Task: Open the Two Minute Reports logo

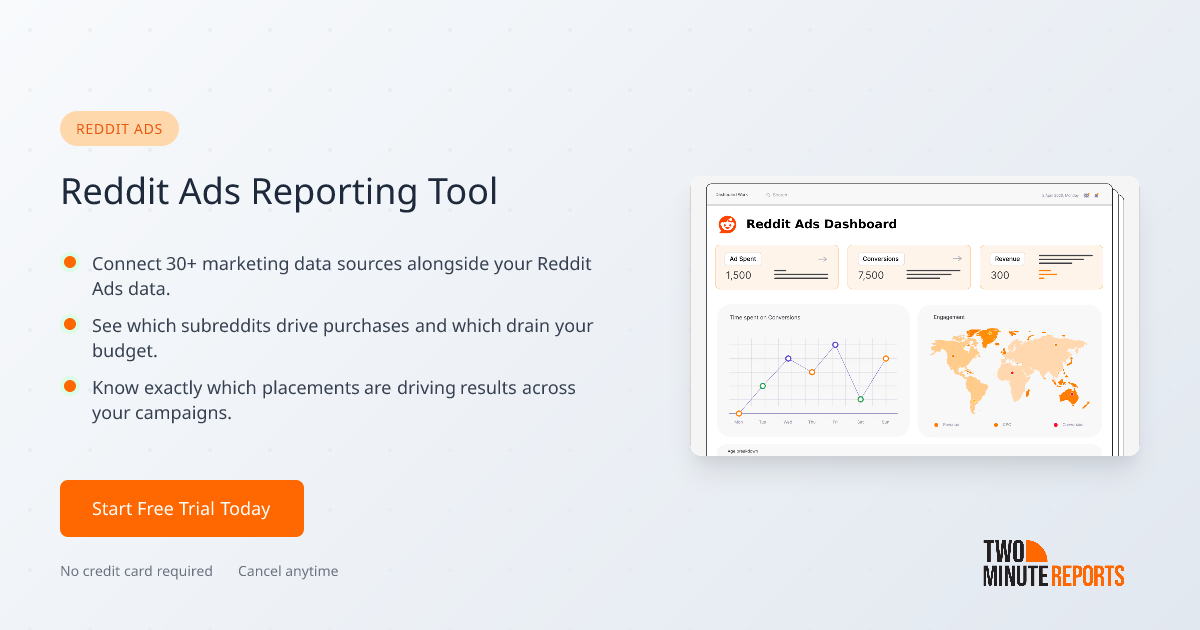Action: (x=1054, y=563)
